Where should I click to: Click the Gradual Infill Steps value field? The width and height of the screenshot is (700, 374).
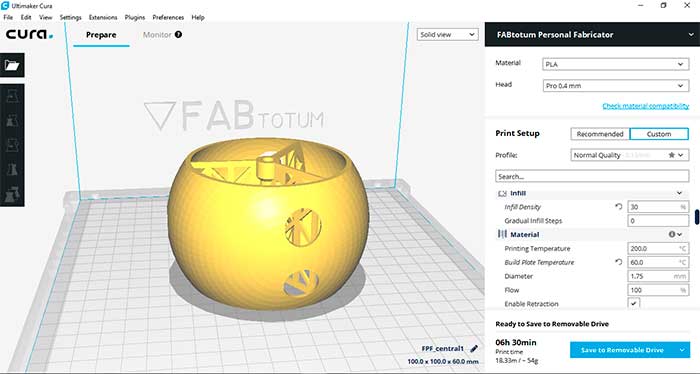658,220
